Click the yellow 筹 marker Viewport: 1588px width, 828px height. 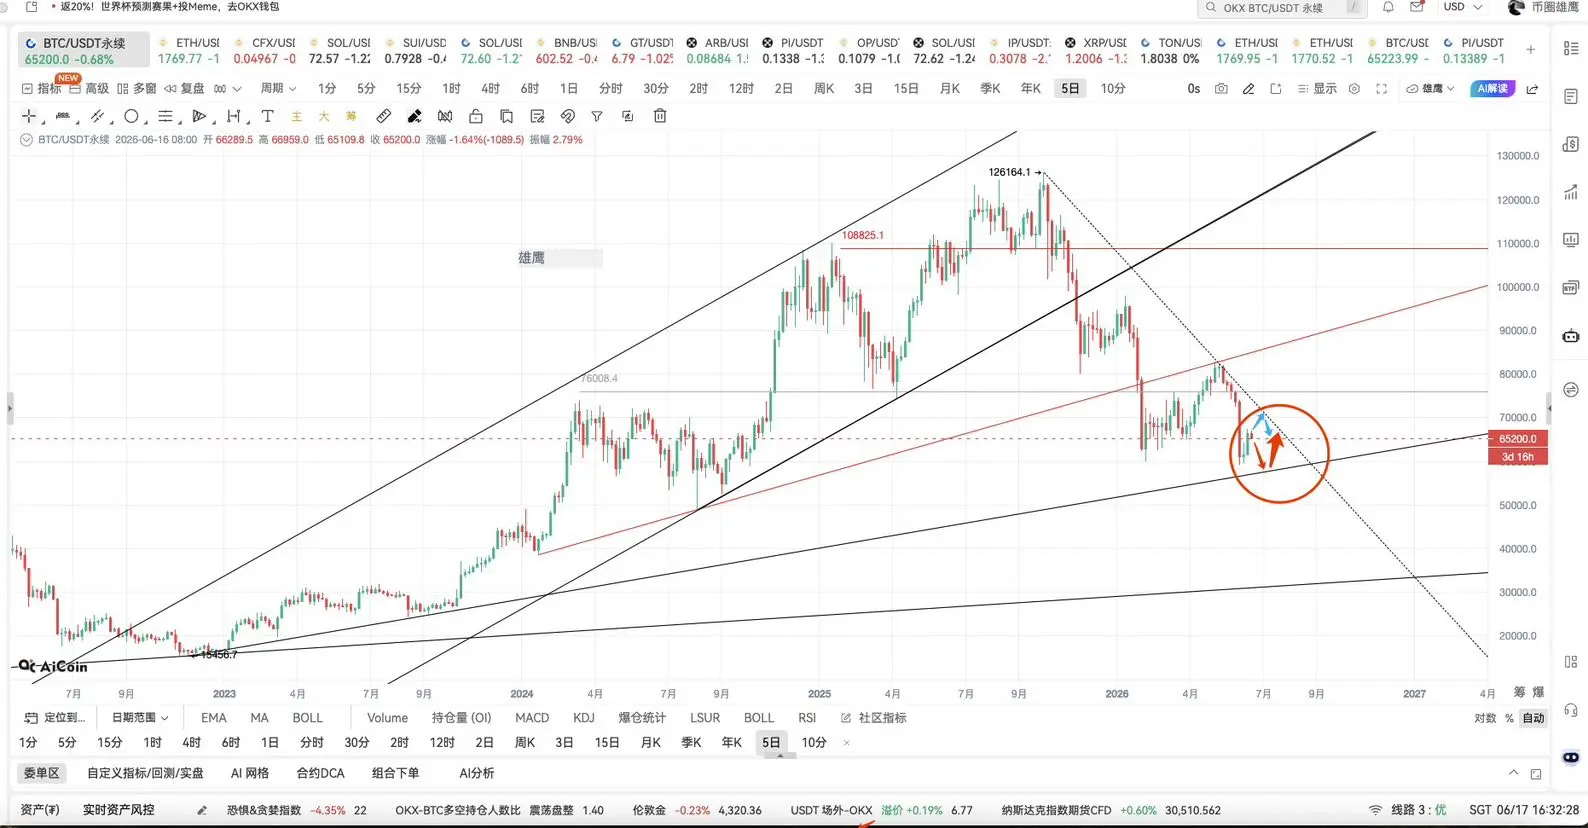tap(351, 116)
